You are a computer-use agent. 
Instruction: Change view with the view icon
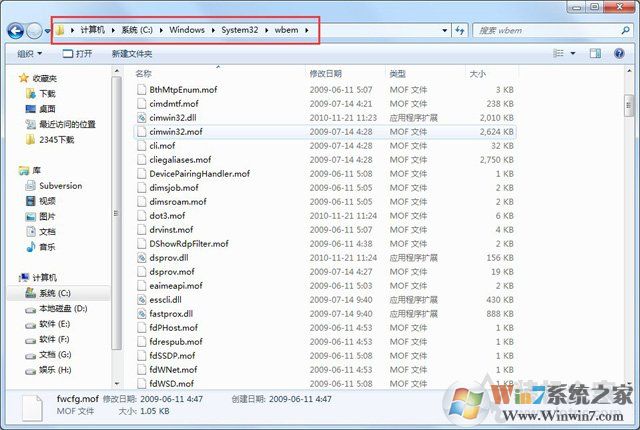click(558, 53)
